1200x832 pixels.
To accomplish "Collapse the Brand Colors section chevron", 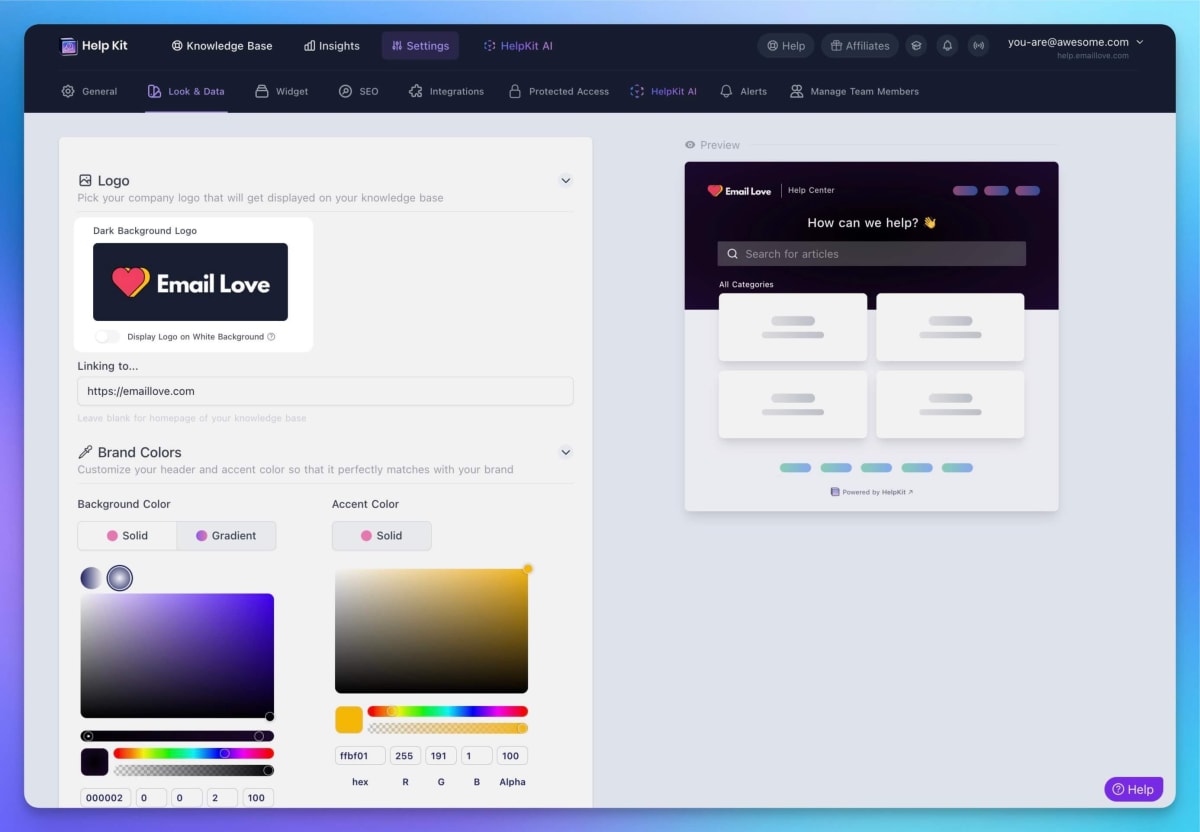I will (x=565, y=452).
